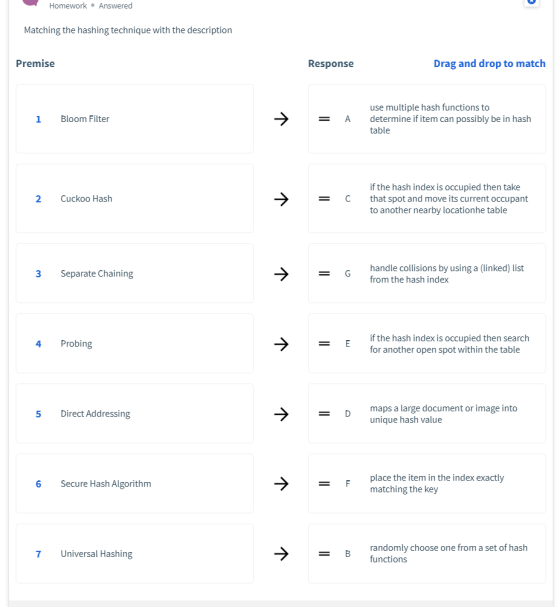
Task: Click drag handle icon for response G
Action: [x=324, y=274]
